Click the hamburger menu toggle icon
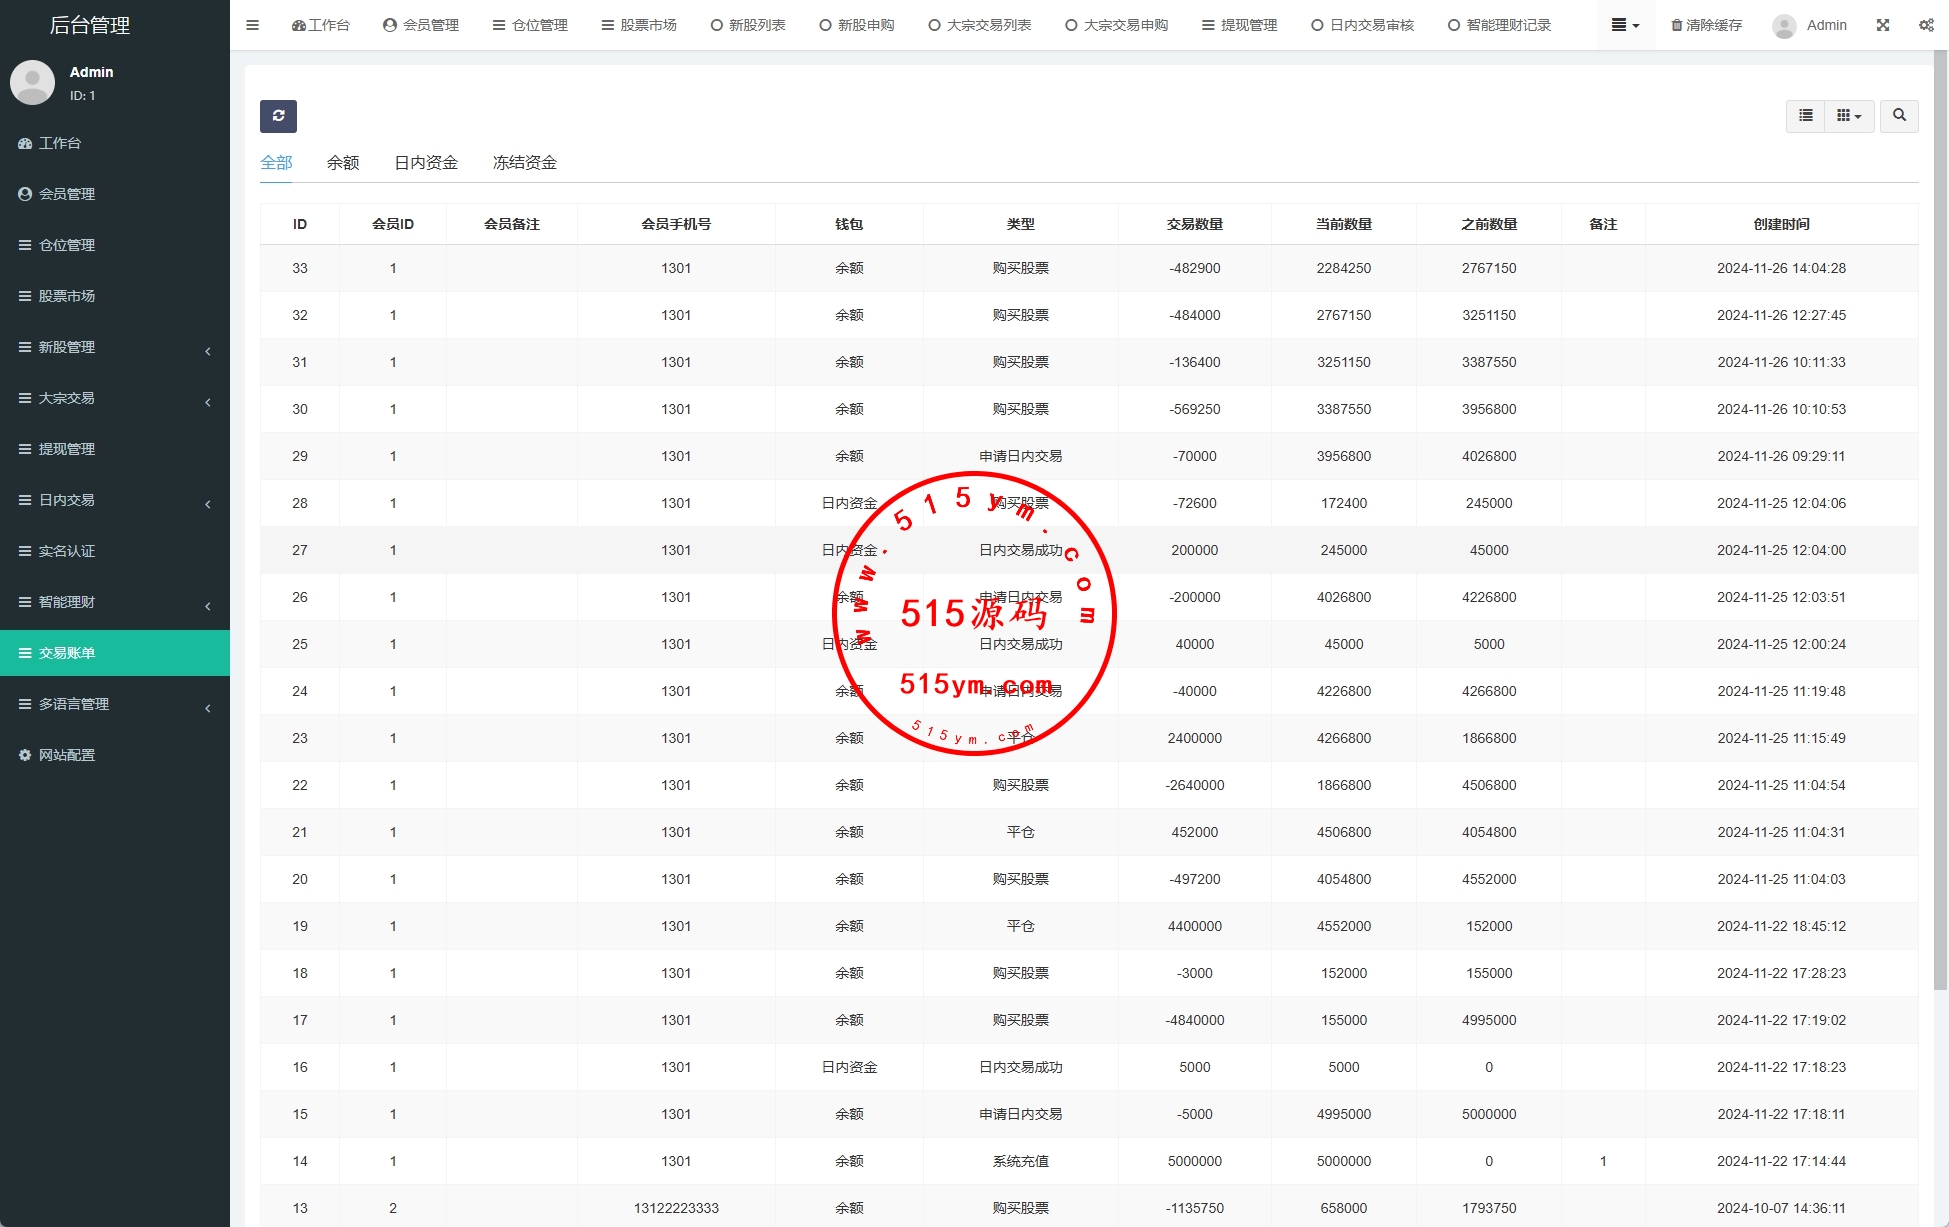 pyautogui.click(x=253, y=25)
